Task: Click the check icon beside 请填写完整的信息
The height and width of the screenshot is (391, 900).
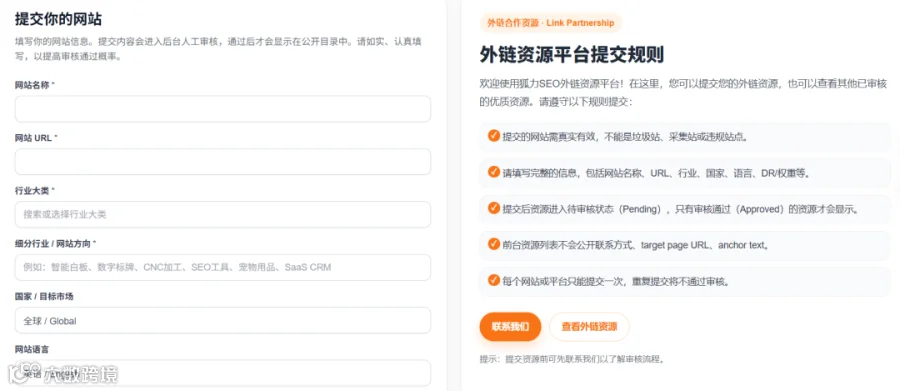Action: 494,172
